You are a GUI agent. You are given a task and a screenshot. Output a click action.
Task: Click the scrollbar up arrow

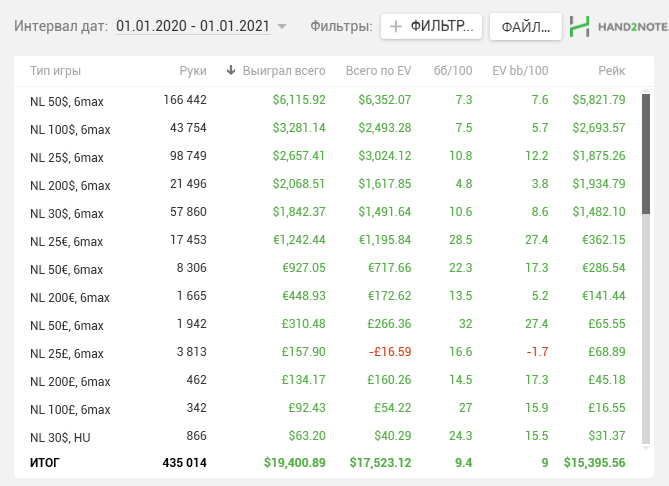(646, 91)
